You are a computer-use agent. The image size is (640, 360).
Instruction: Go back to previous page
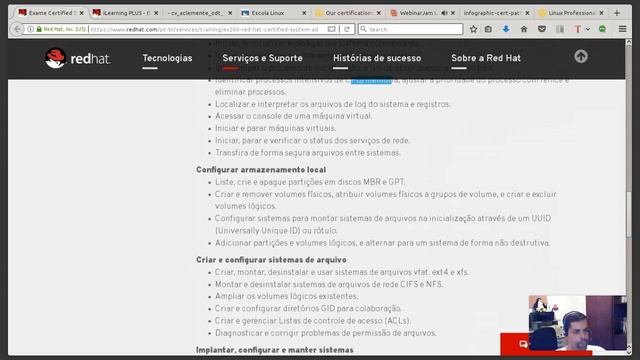tap(17, 29)
